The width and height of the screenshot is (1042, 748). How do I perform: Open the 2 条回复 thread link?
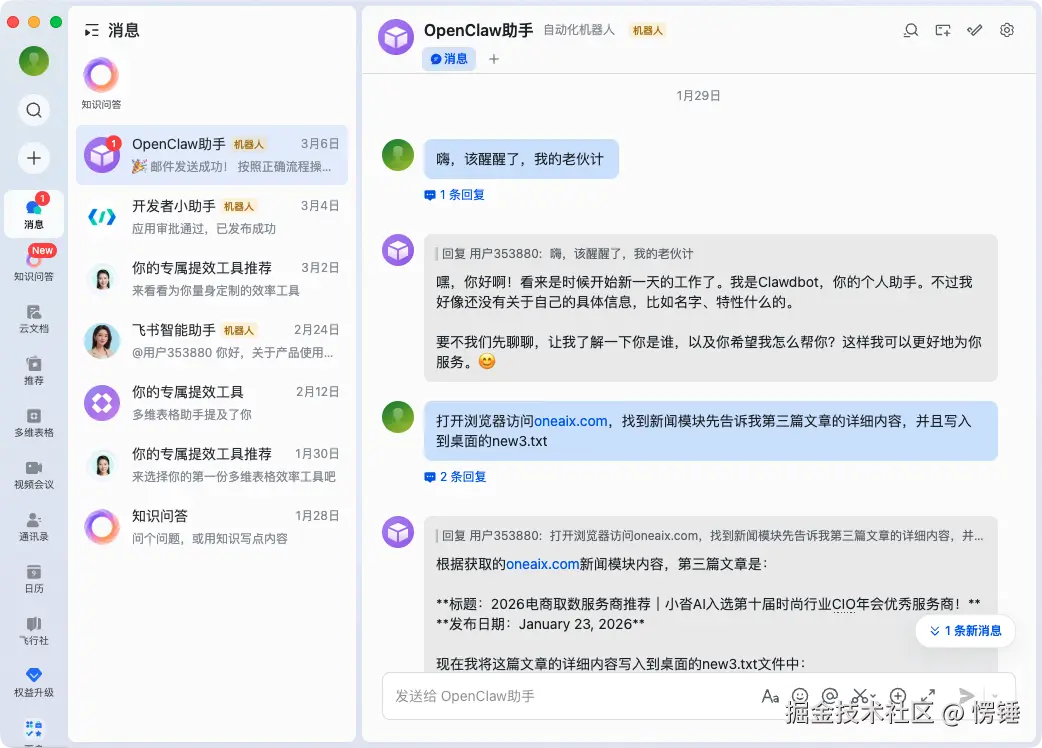click(455, 477)
